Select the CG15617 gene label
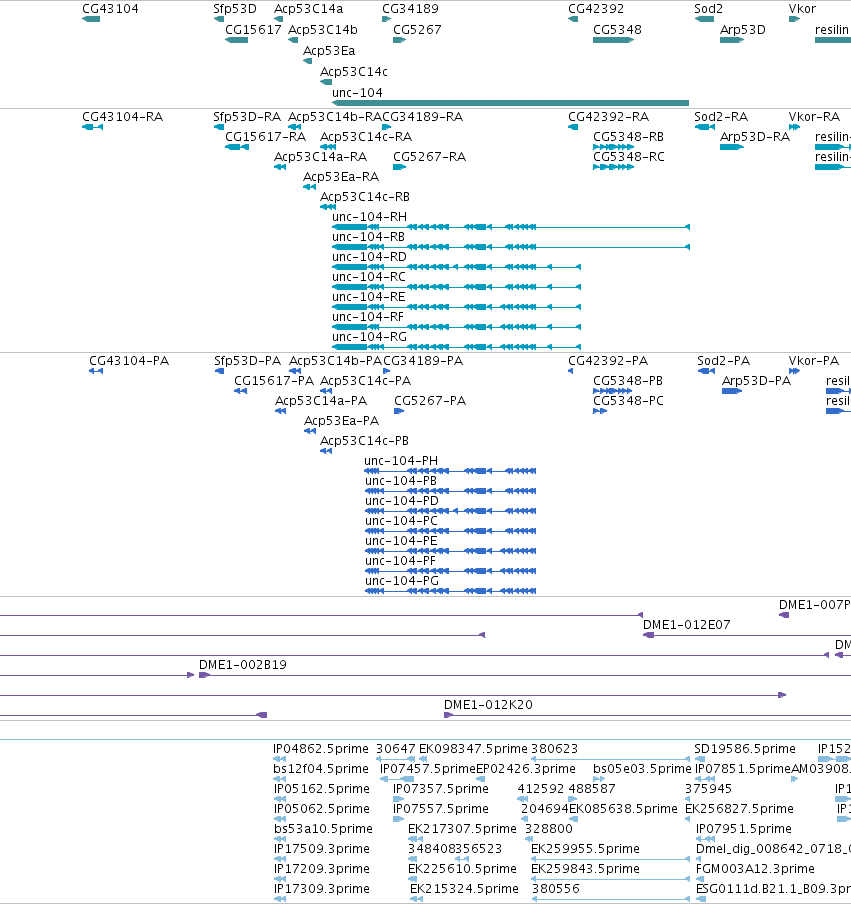The width and height of the screenshot is (851, 904). pos(253,29)
